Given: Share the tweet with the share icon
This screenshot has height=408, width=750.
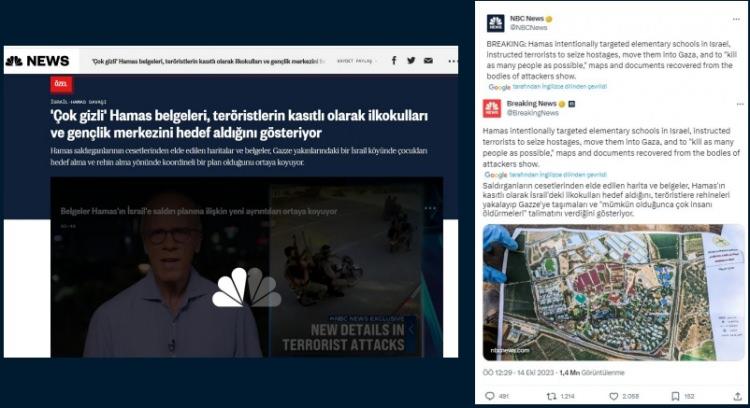Looking at the screenshot, I should [738, 396].
